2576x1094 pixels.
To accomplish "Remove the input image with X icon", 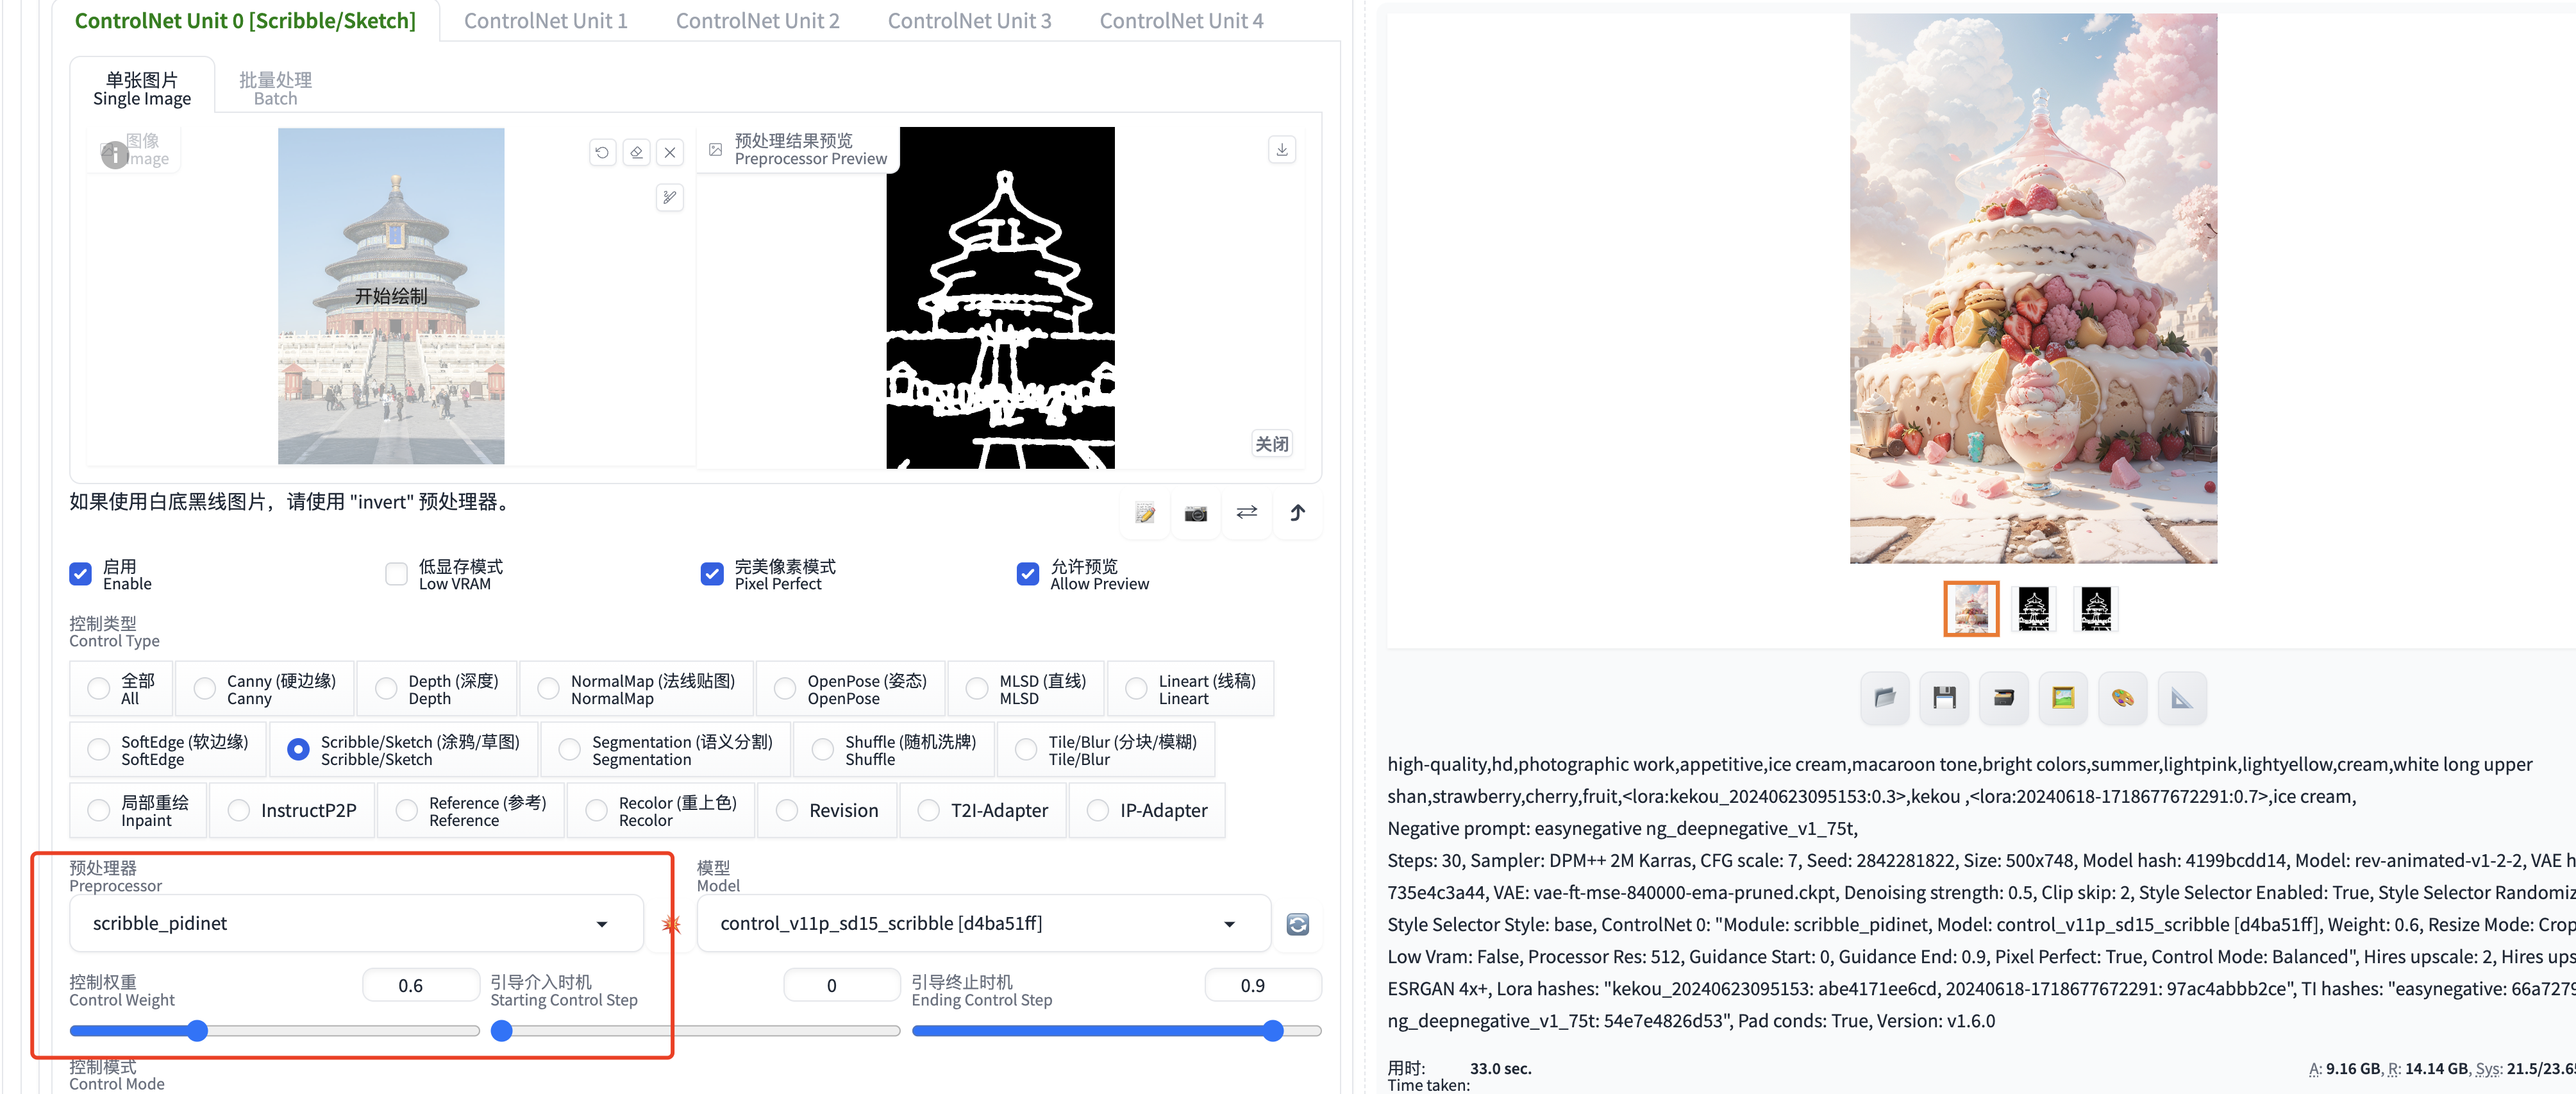I will coord(670,153).
